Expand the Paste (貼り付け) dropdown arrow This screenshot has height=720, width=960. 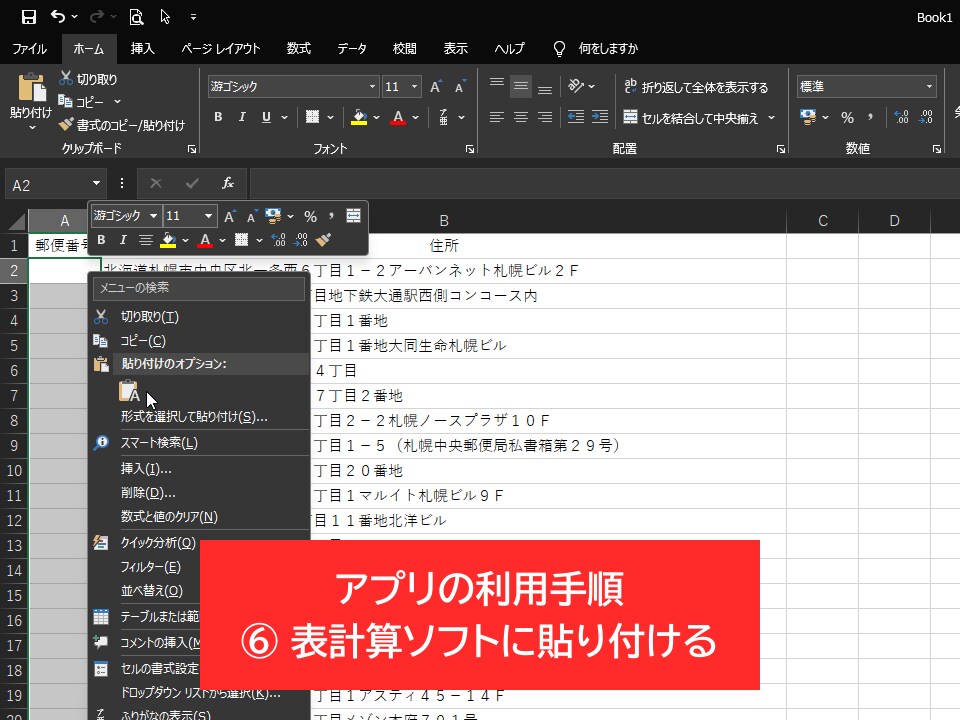click(x=32, y=127)
